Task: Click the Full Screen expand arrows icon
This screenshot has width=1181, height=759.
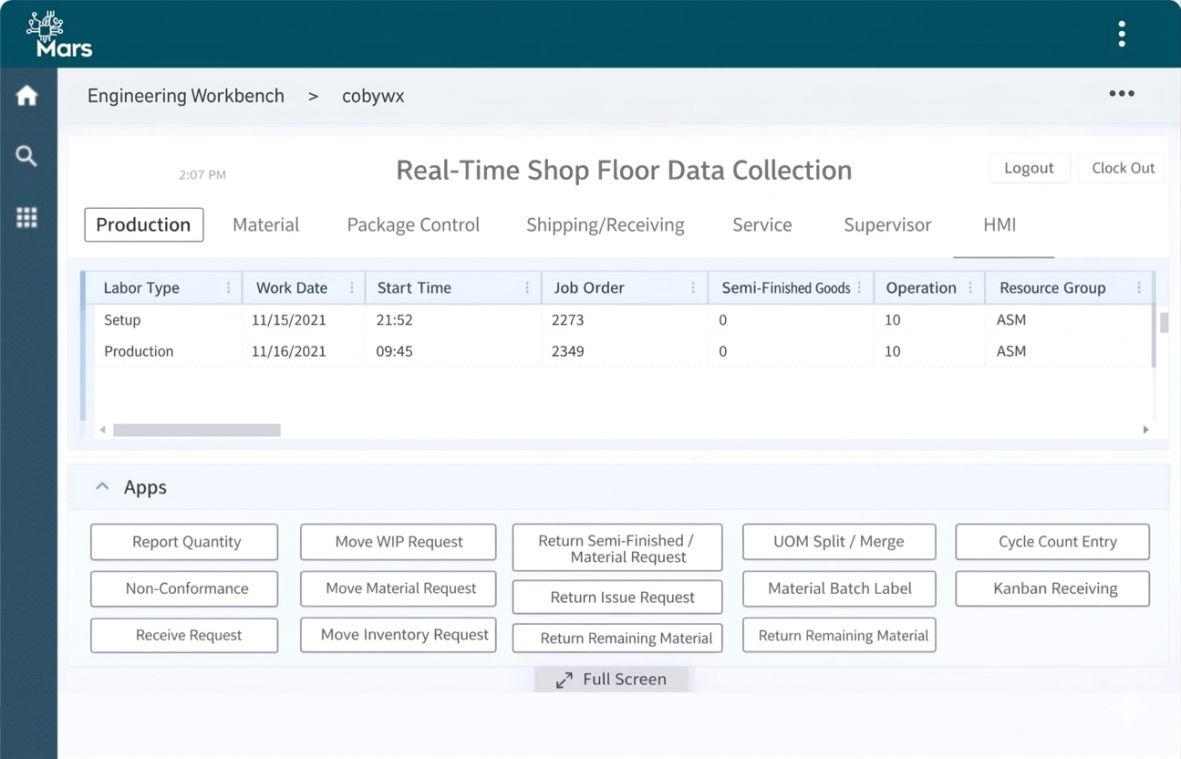Action: click(564, 680)
